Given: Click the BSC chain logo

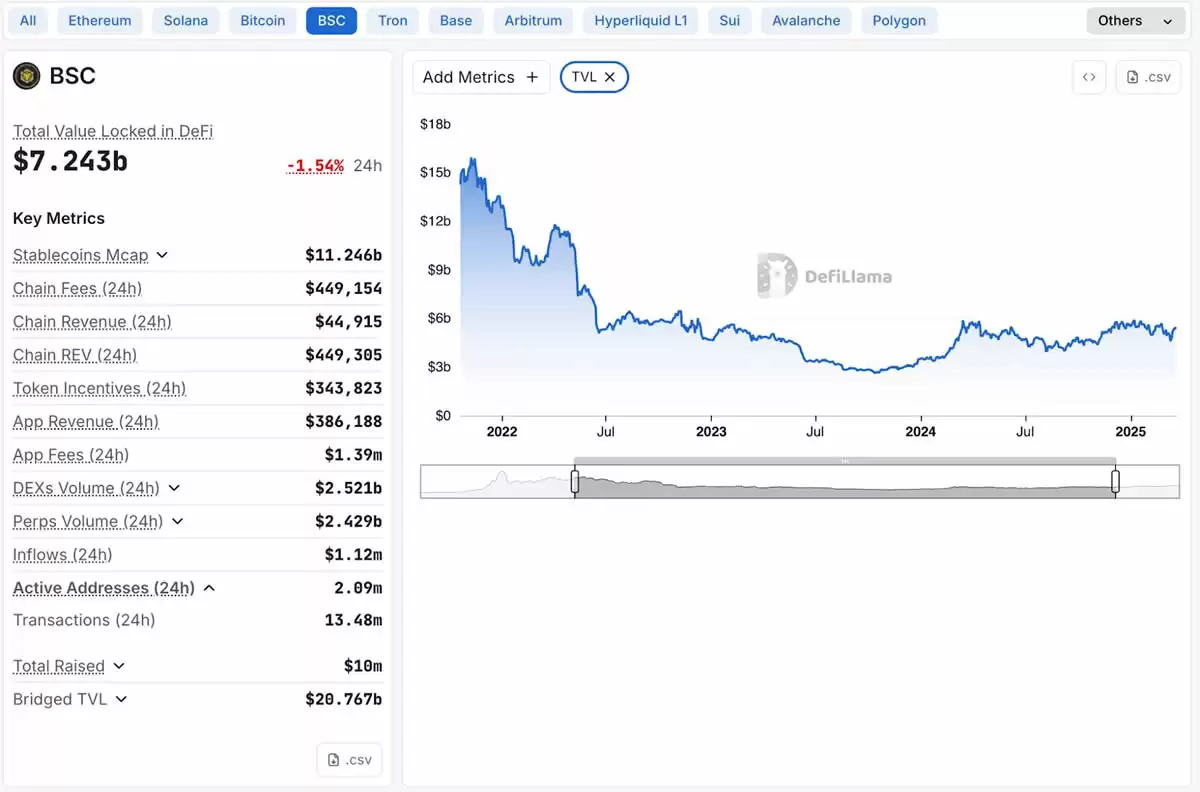Looking at the screenshot, I should (25, 76).
